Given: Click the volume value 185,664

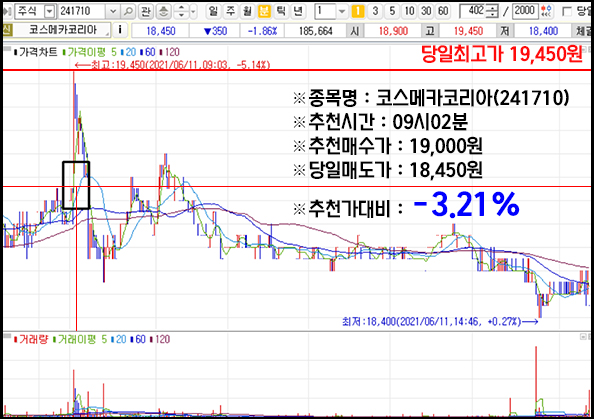Looking at the screenshot, I should (x=316, y=31).
